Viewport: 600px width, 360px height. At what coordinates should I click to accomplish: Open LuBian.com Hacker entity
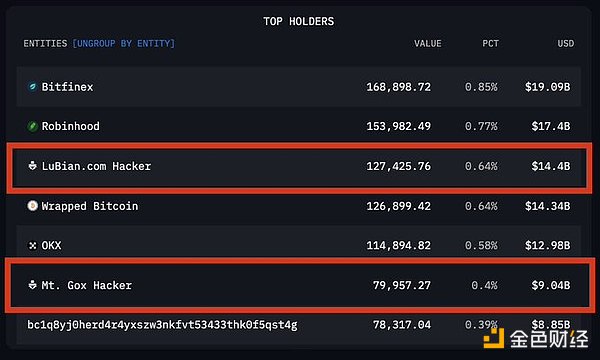(96, 166)
